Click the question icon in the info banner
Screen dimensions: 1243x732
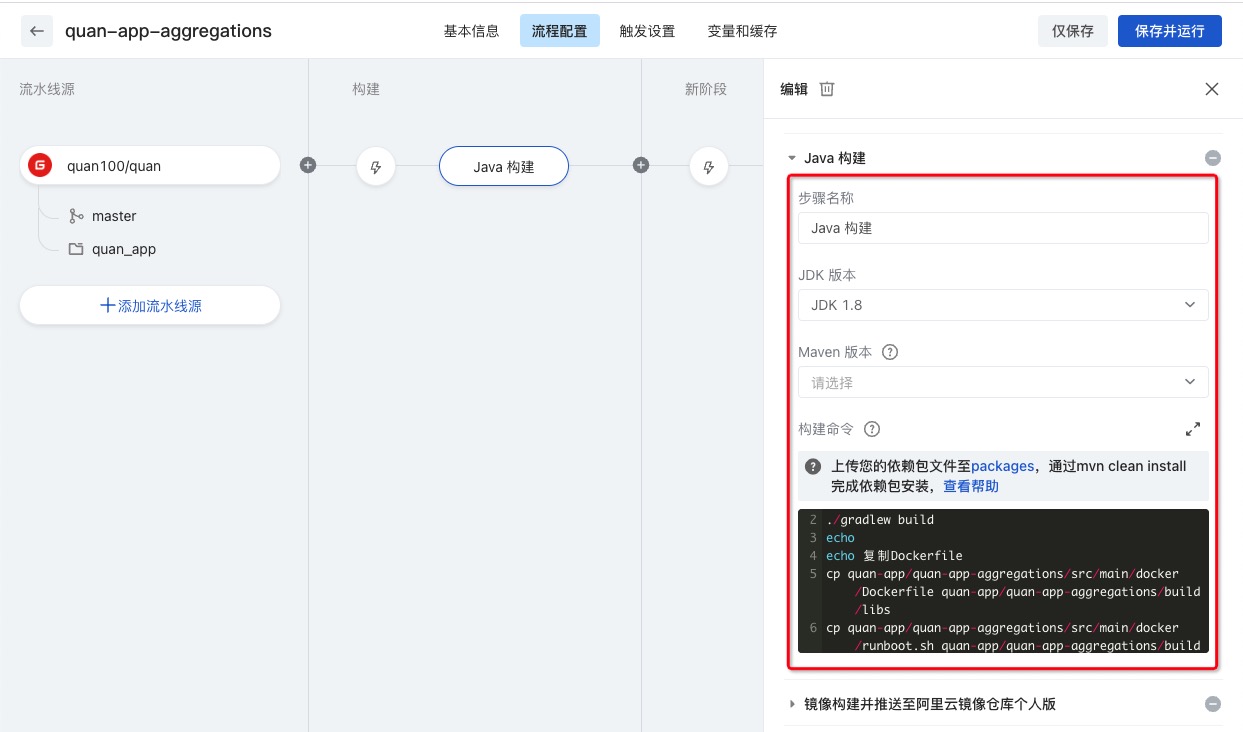[813, 466]
